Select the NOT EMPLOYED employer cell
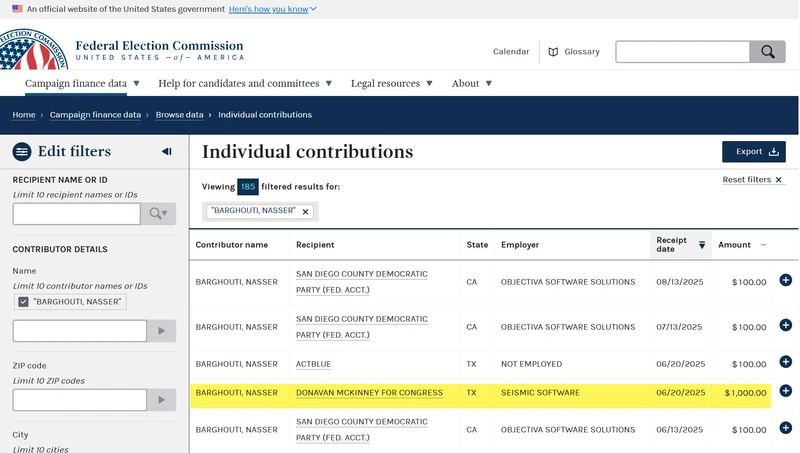Viewport: 800px width, 453px height. (x=531, y=364)
